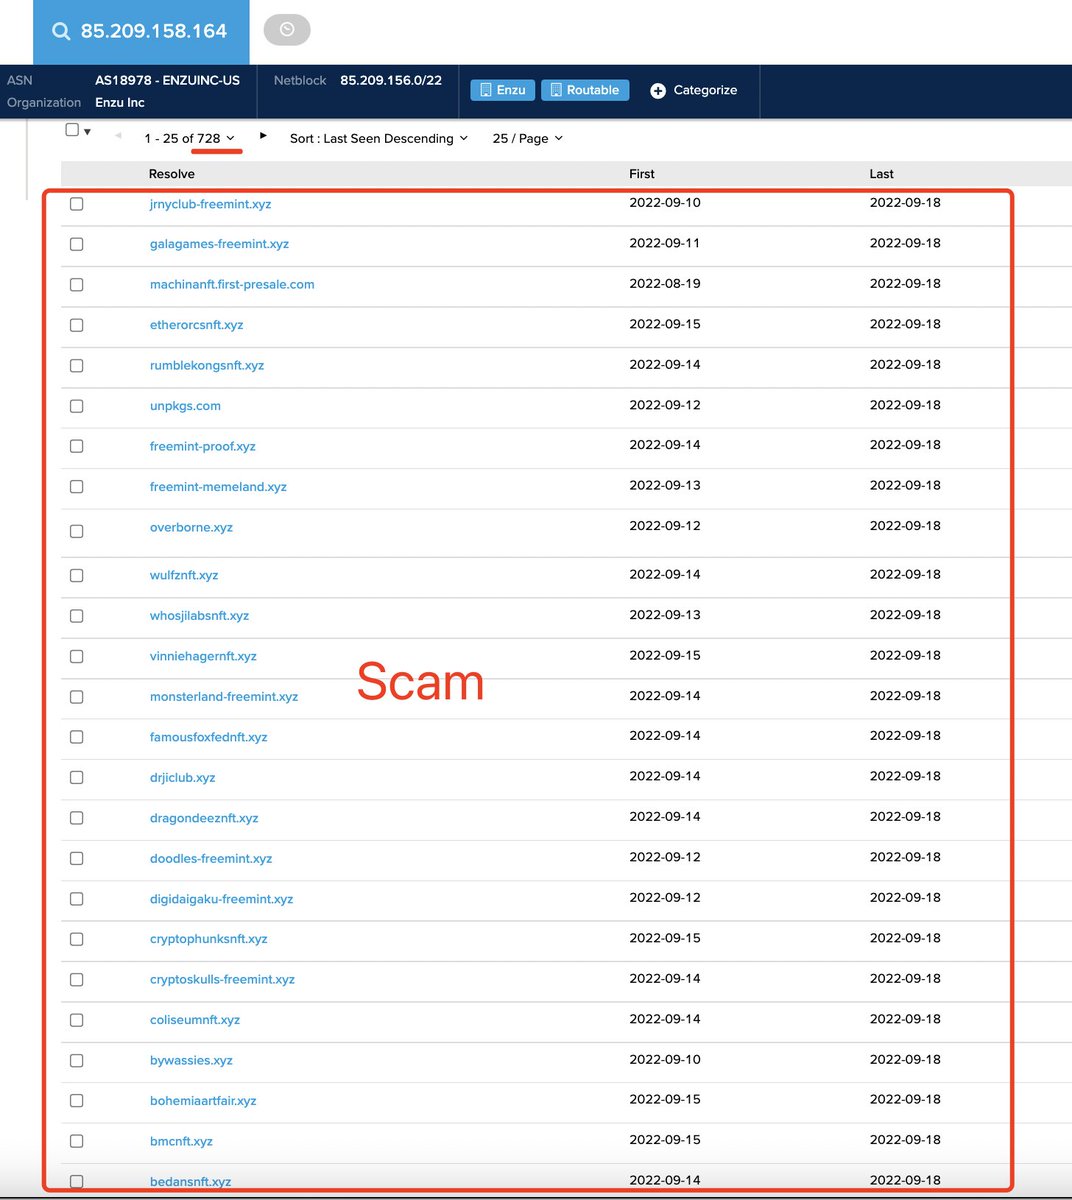Toggle the select-all checkbox in header

click(x=72, y=130)
